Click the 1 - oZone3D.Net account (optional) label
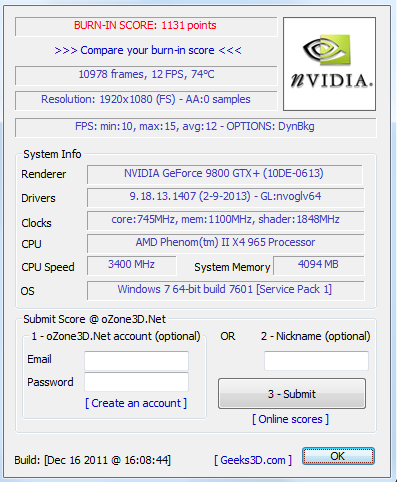The width and height of the screenshot is (397, 482). pos(116,336)
